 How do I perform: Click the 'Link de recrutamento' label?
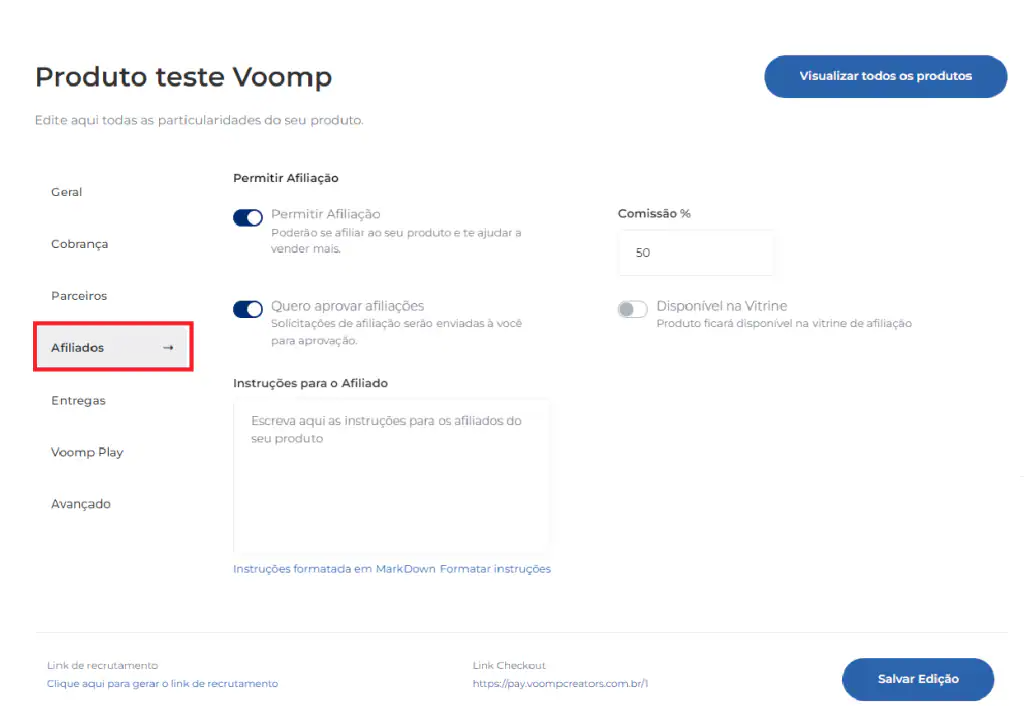[x=103, y=666]
